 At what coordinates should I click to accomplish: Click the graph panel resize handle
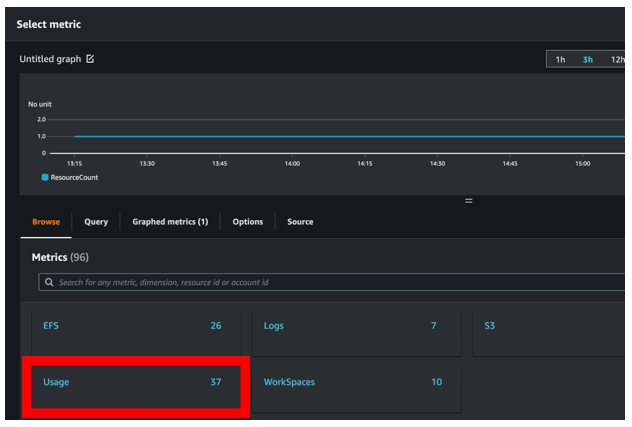[468, 201]
